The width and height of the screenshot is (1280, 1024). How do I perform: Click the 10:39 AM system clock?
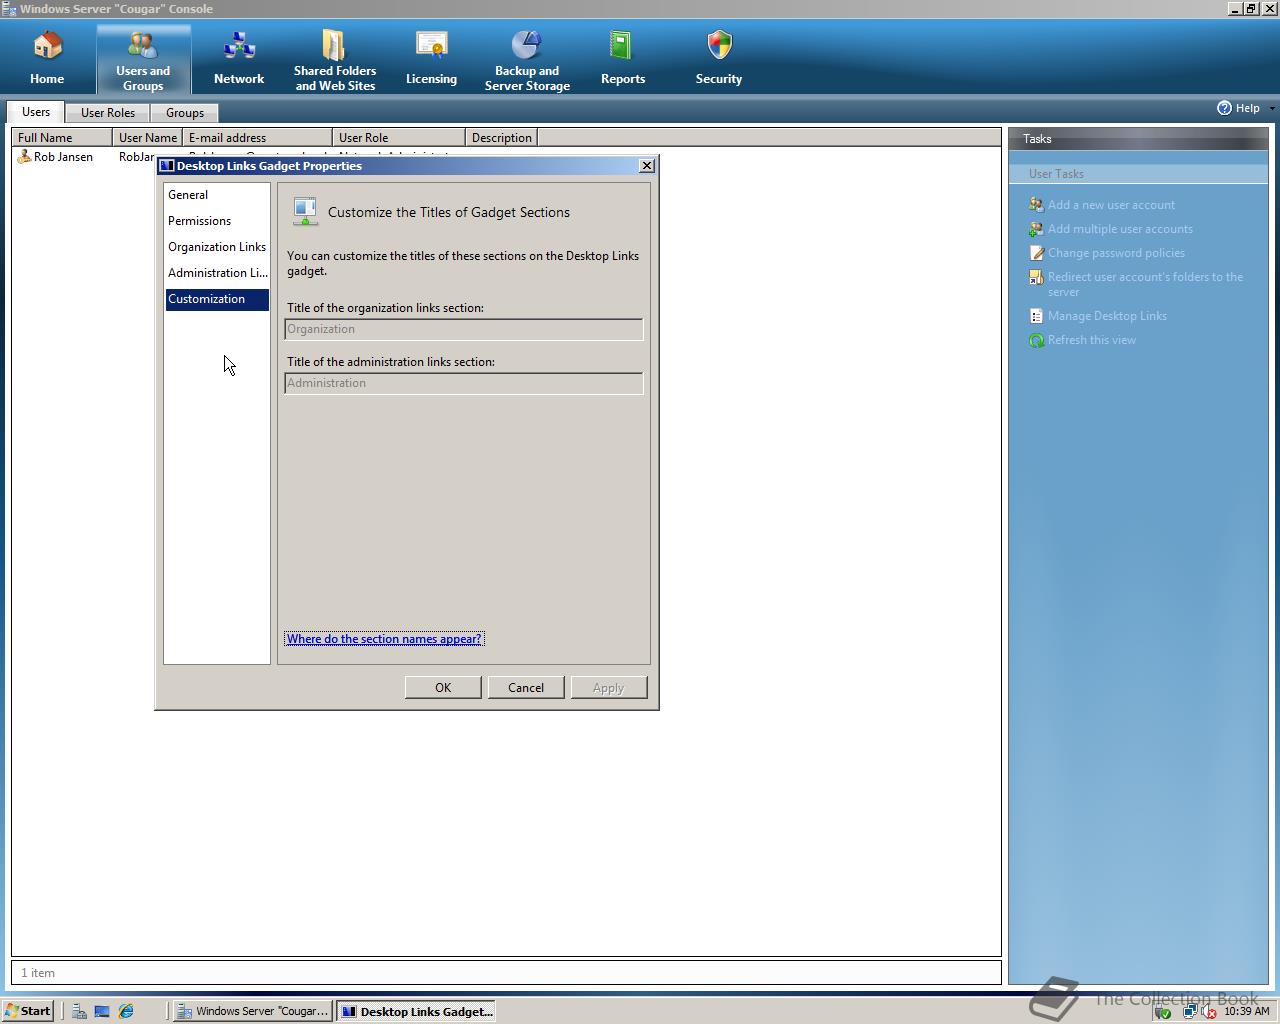(x=1246, y=1011)
